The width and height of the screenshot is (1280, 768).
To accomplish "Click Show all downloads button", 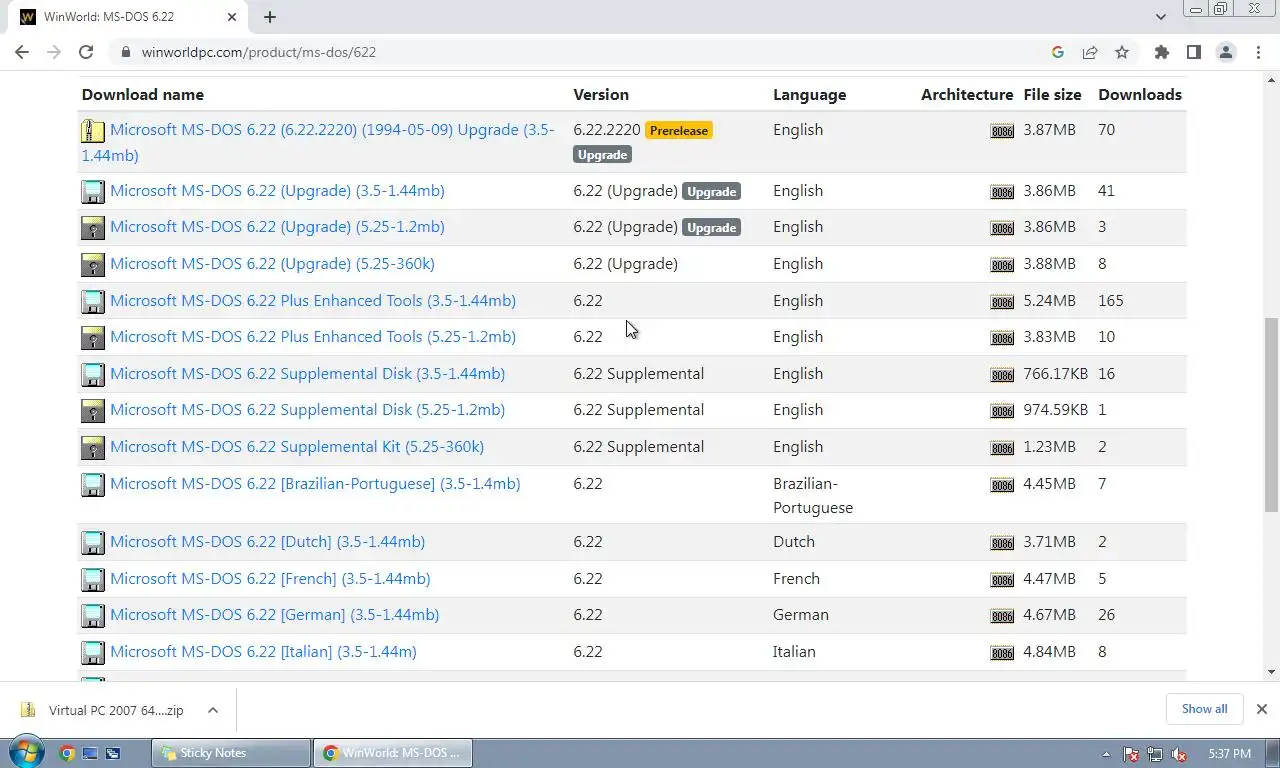I will (1204, 709).
